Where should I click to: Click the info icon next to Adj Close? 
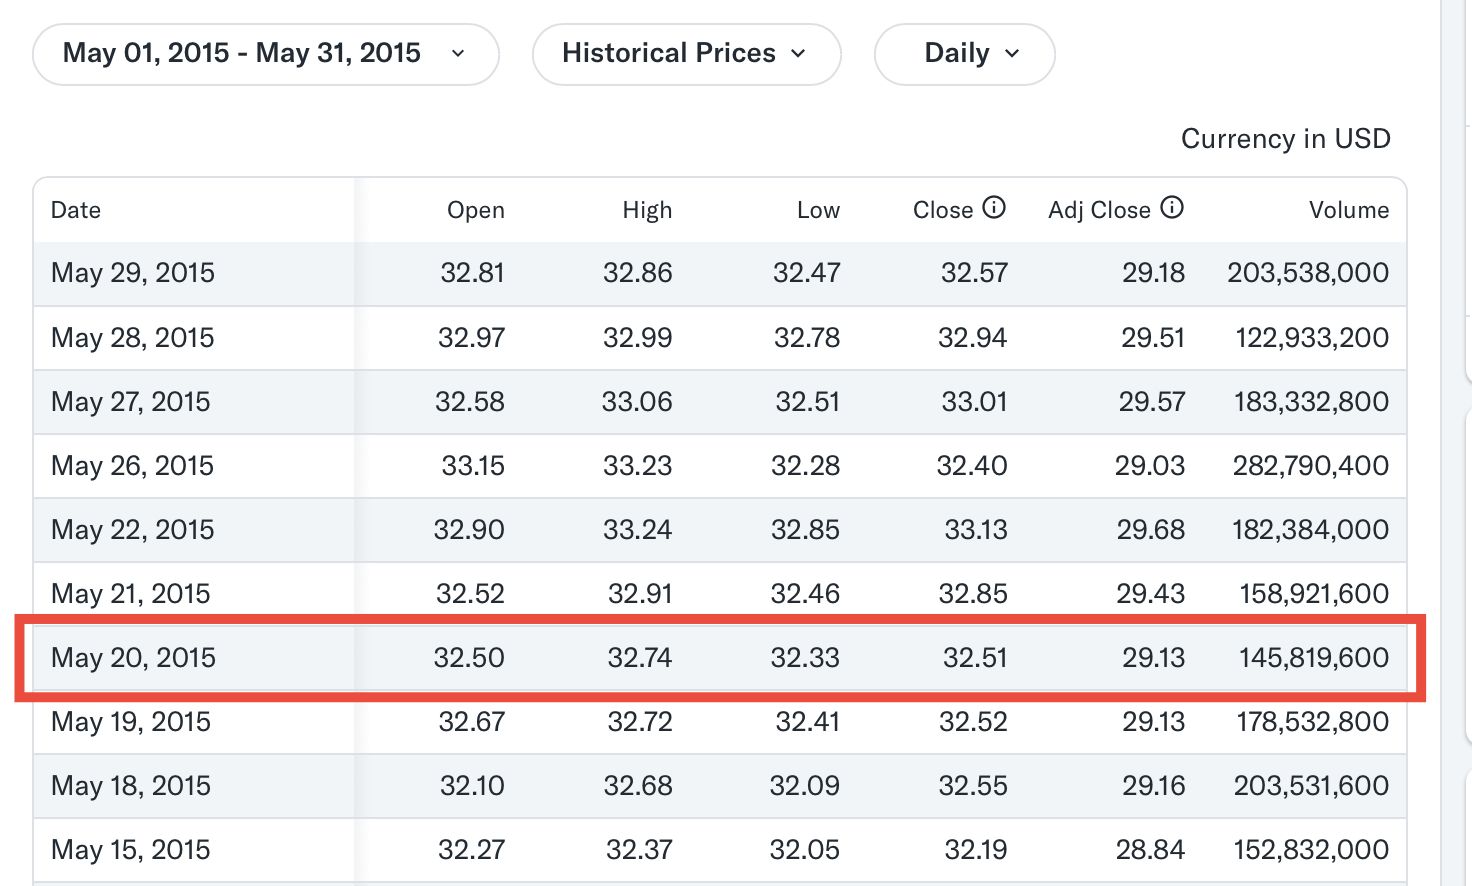pos(1172,208)
